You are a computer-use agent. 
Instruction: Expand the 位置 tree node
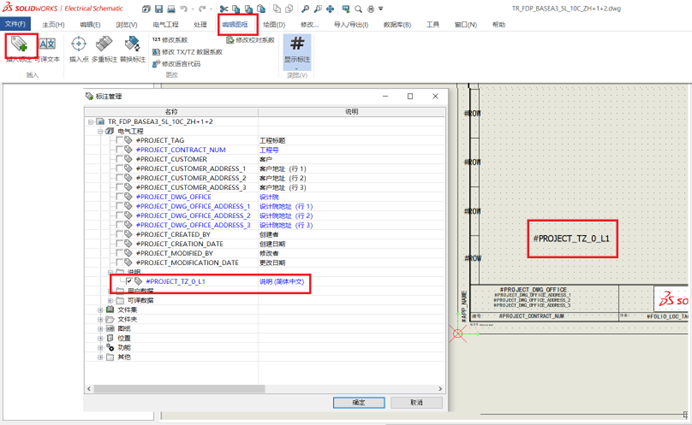point(100,338)
